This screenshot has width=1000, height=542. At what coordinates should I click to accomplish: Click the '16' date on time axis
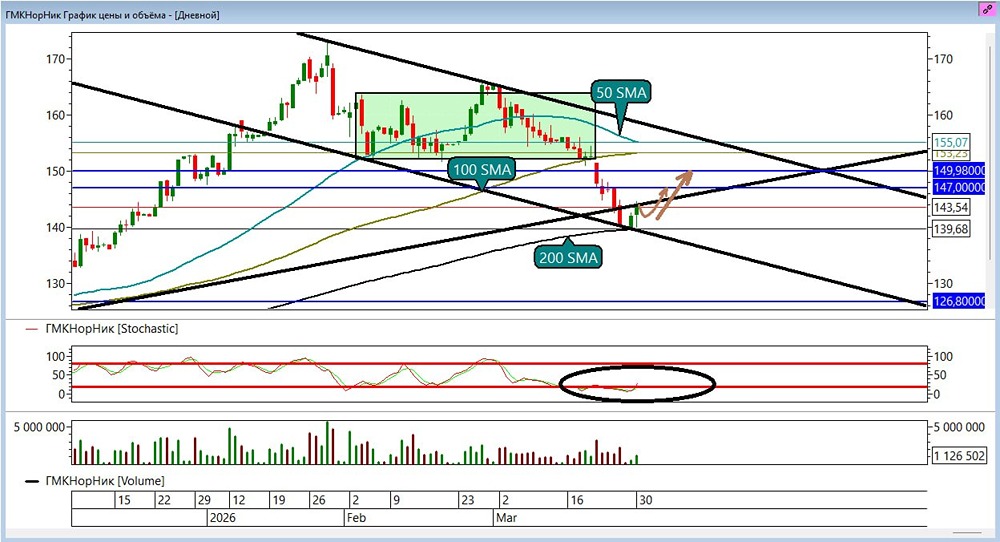577,500
